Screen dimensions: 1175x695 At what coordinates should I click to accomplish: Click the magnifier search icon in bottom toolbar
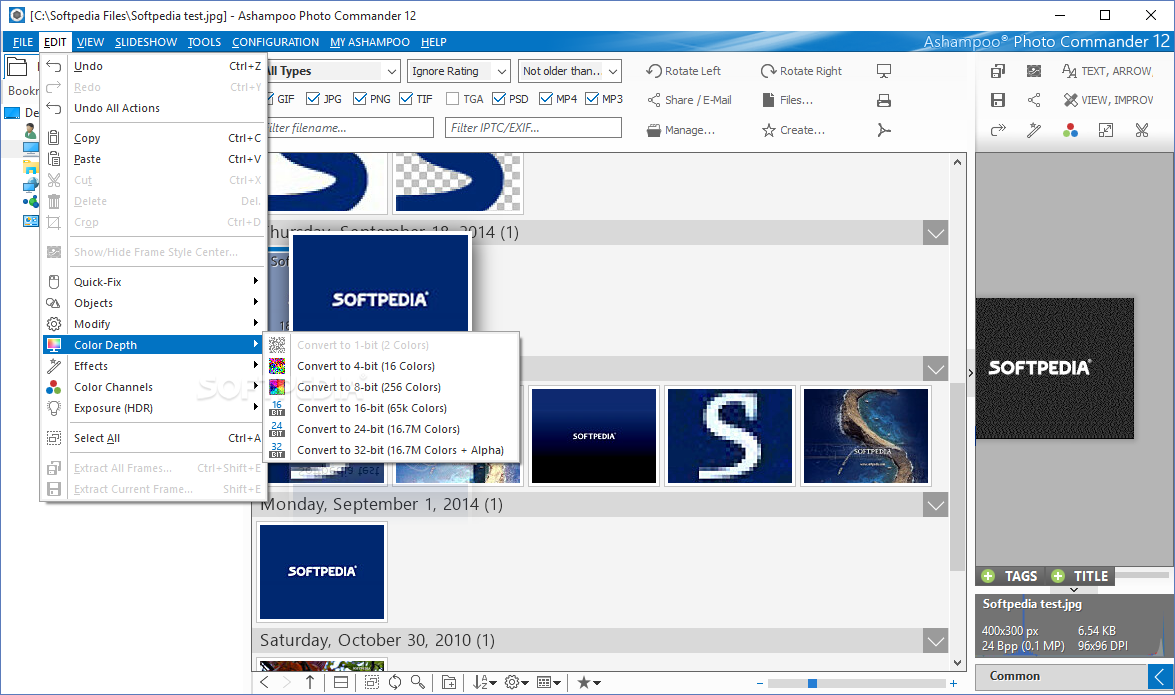tap(418, 682)
